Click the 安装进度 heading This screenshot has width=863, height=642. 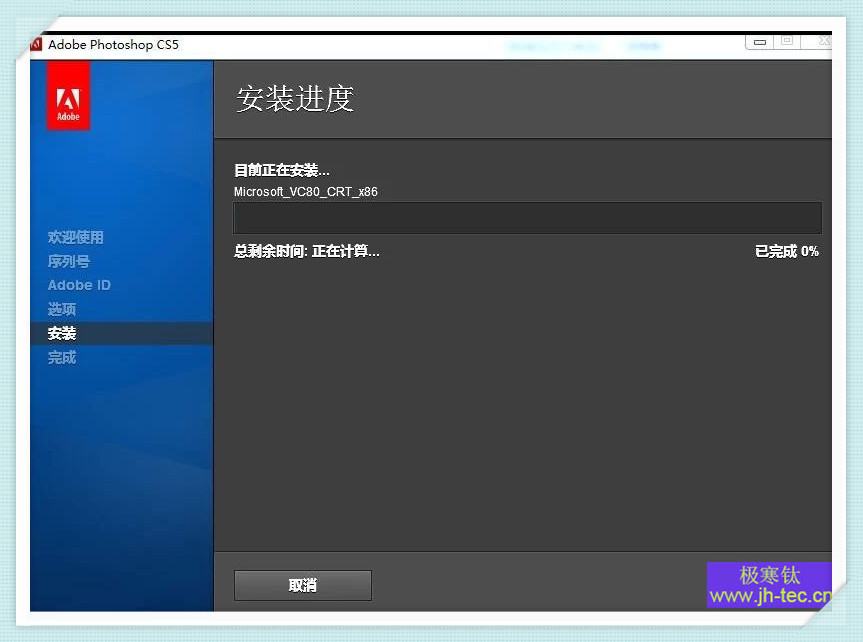coord(295,99)
